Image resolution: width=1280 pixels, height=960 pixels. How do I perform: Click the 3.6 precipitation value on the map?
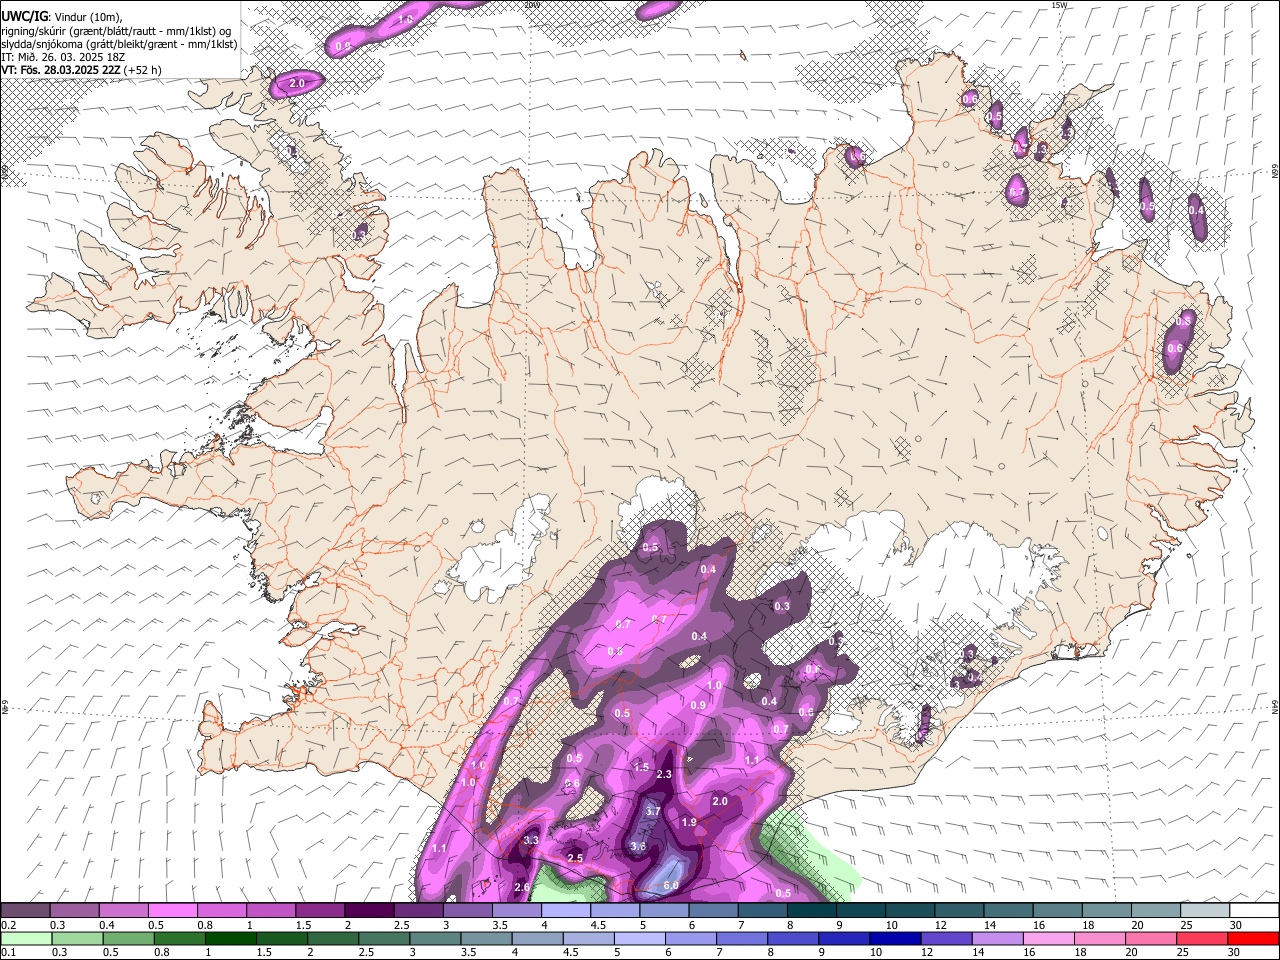(x=639, y=847)
